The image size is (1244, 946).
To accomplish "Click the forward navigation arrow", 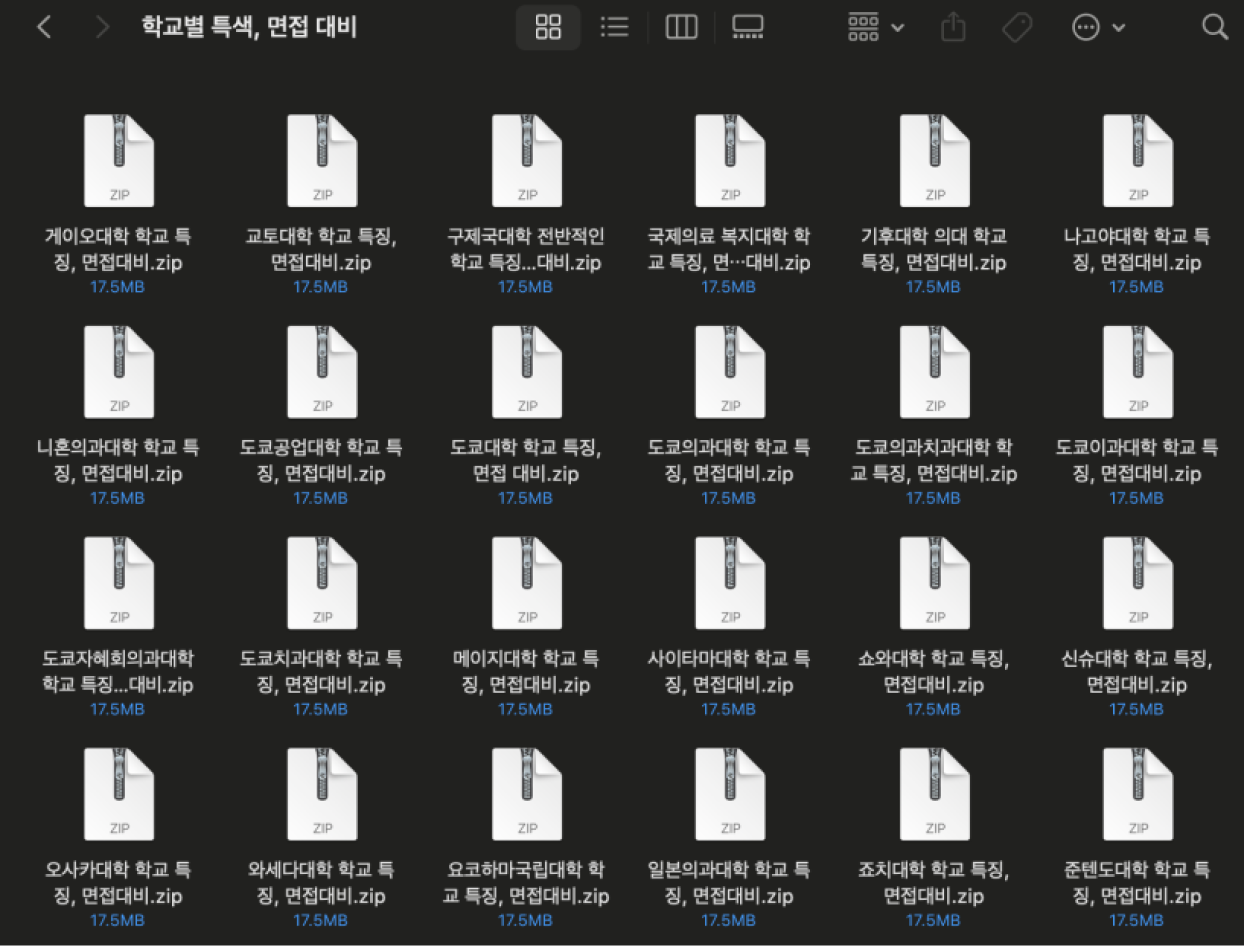I will click(101, 27).
